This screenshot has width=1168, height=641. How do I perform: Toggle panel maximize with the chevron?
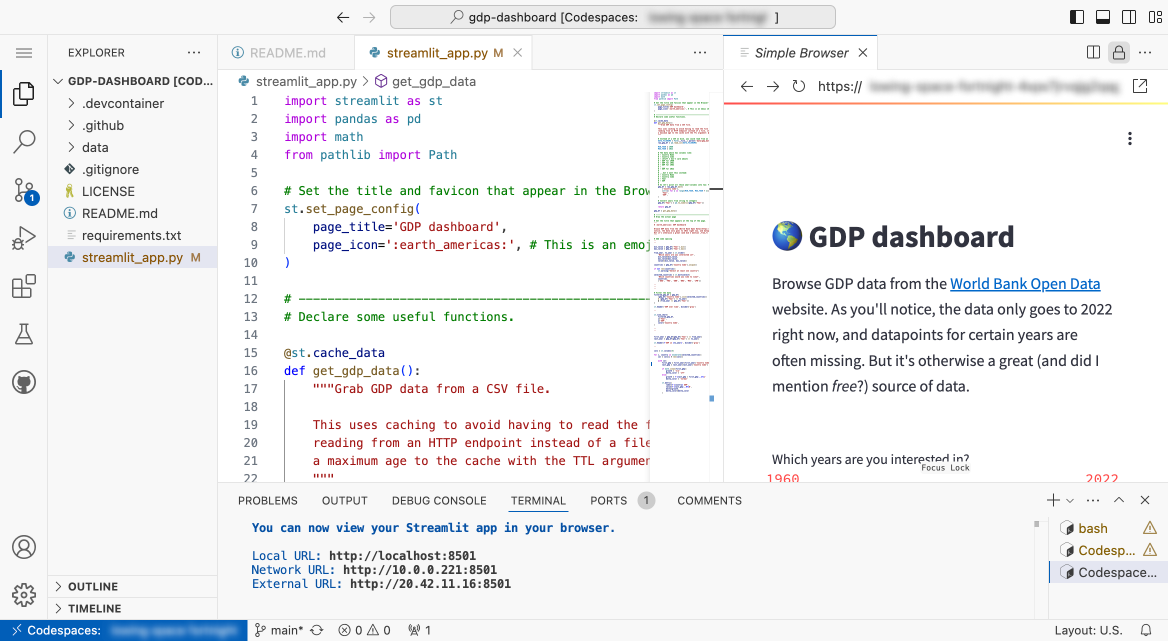pos(1119,499)
